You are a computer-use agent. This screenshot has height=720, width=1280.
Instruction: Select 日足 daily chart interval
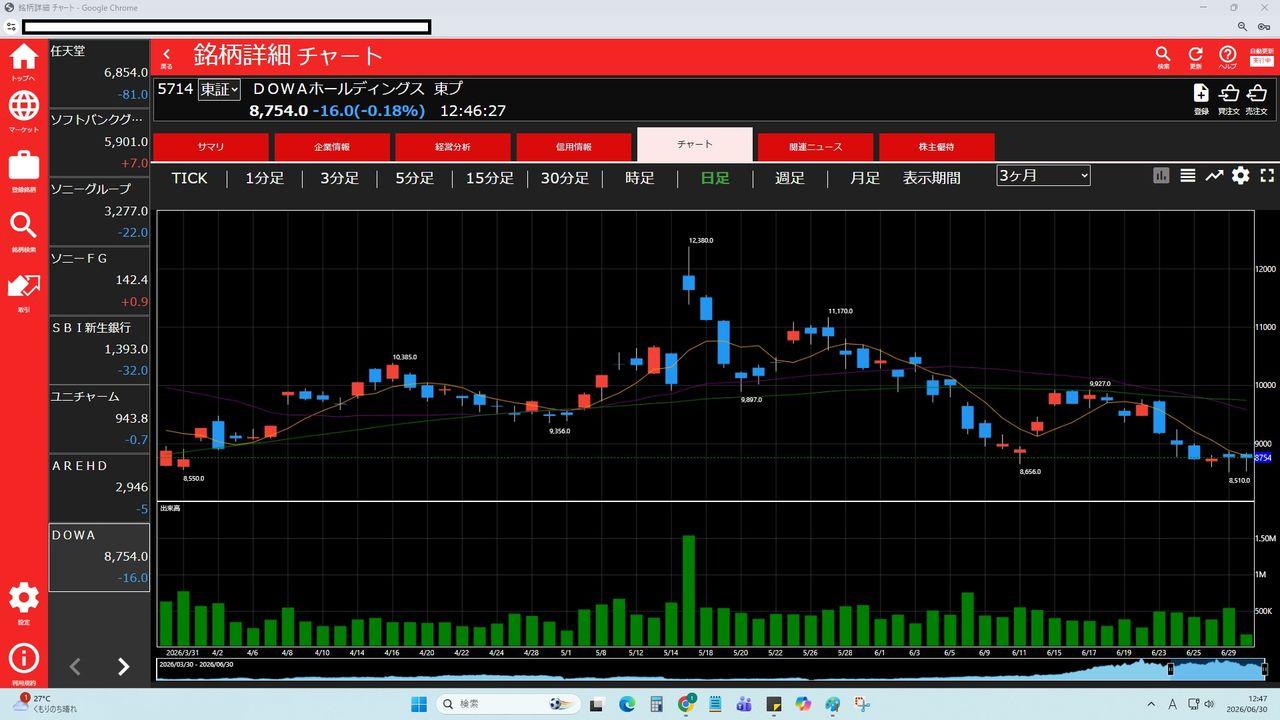tap(715, 178)
